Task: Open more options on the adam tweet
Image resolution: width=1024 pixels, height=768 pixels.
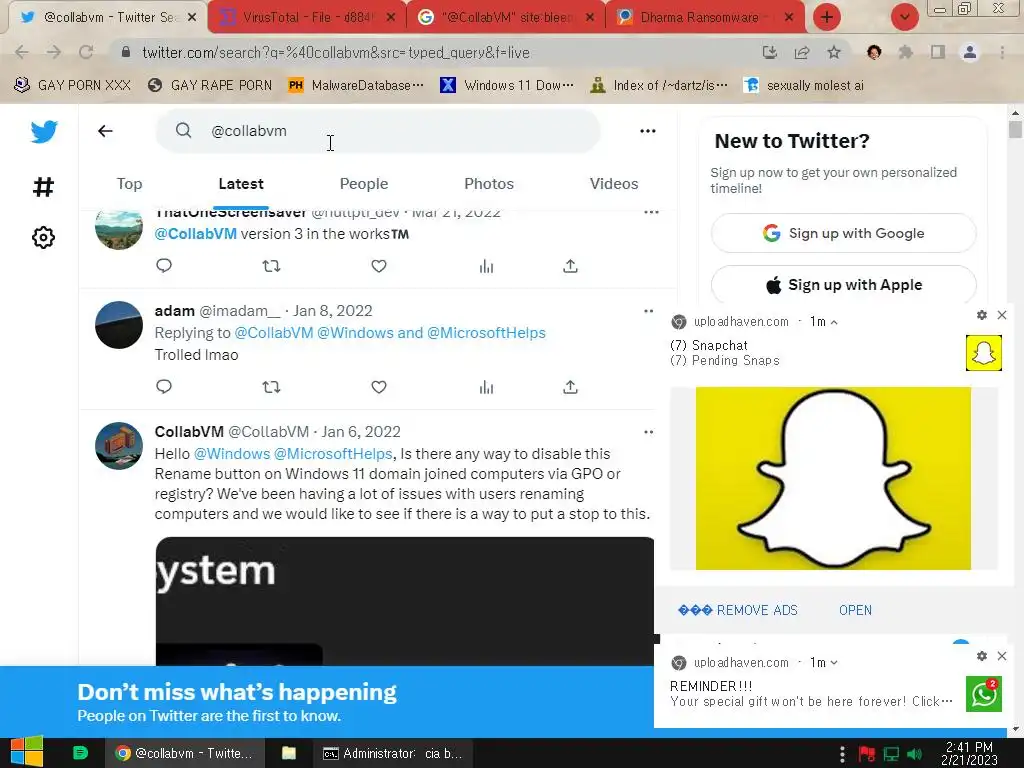Action: 648,311
